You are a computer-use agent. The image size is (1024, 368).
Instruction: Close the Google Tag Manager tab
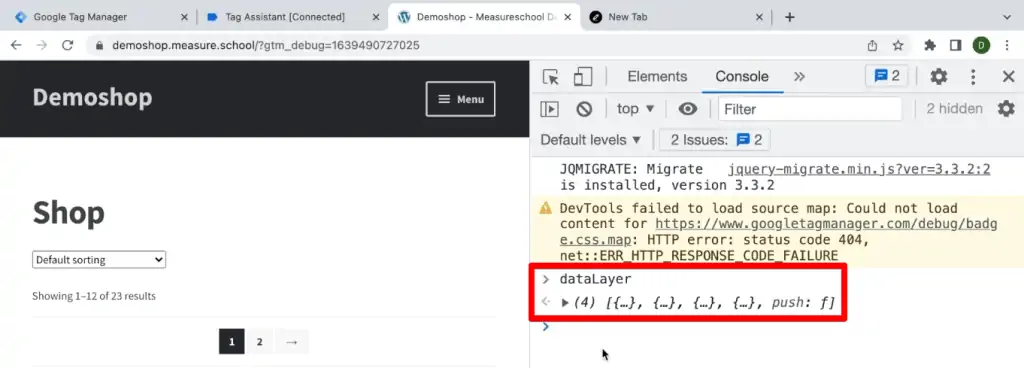(x=184, y=17)
